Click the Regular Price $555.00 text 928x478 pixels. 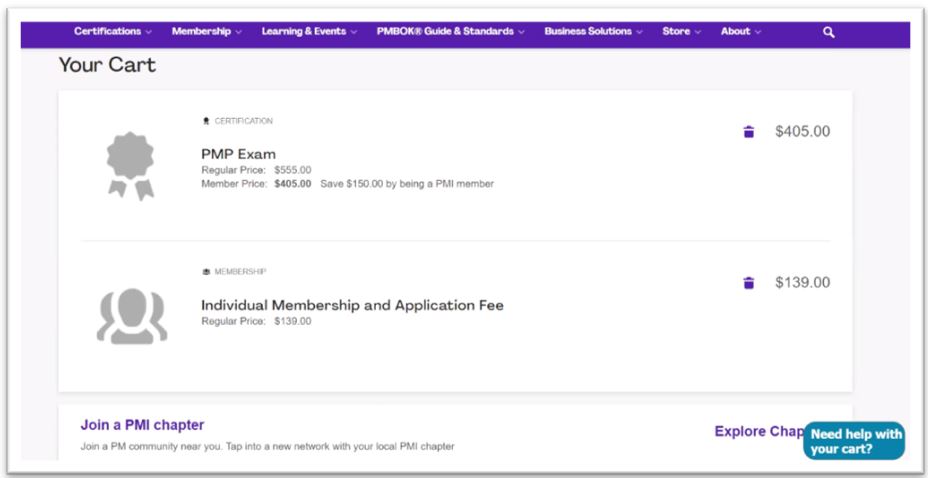click(x=256, y=170)
